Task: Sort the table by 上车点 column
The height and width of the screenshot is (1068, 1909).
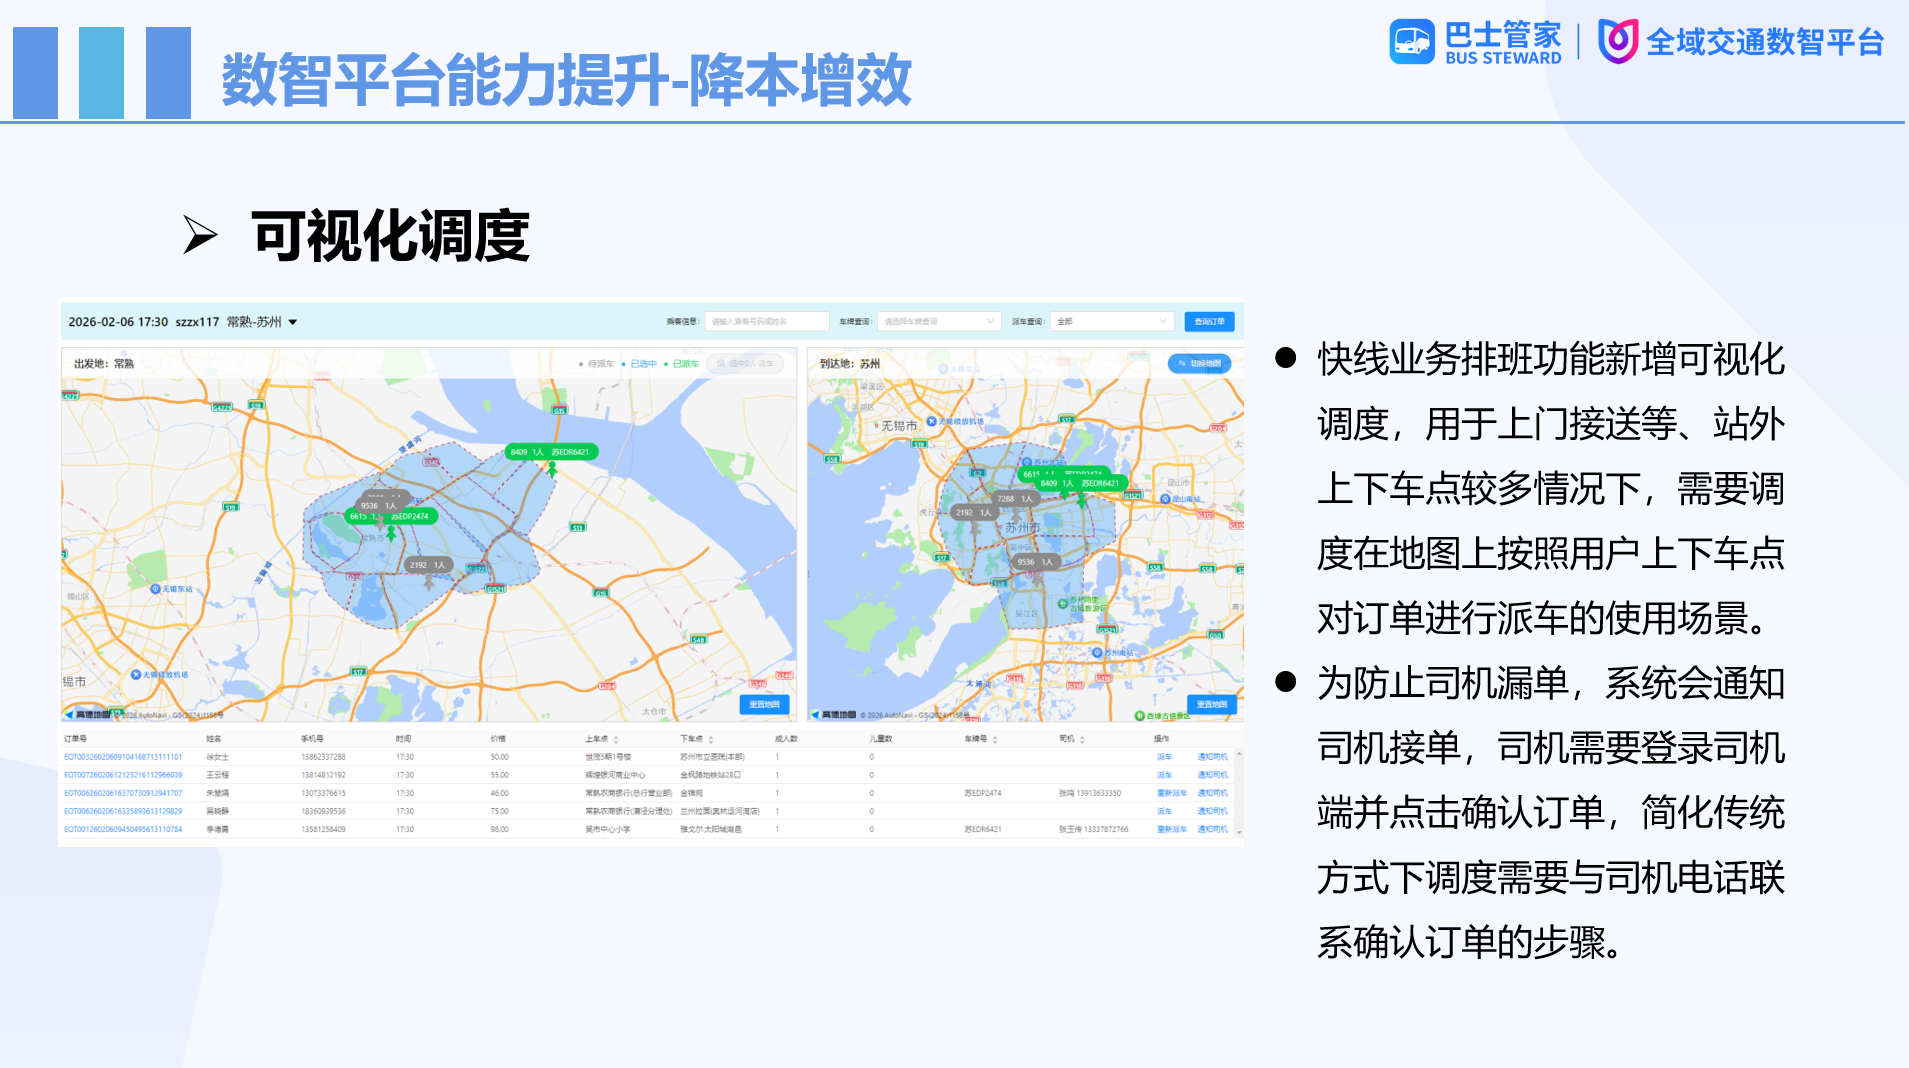Action: [x=616, y=740]
